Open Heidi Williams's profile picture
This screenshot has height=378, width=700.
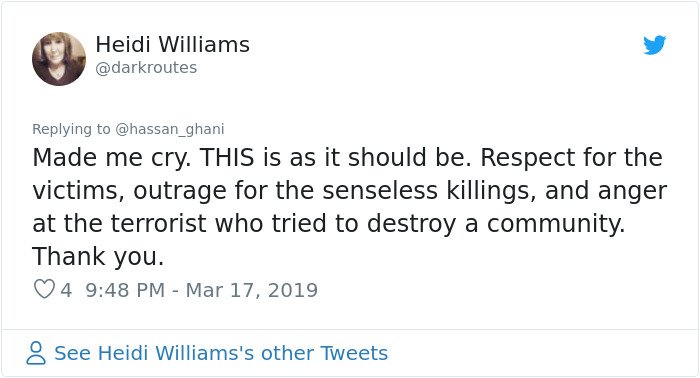click(59, 58)
